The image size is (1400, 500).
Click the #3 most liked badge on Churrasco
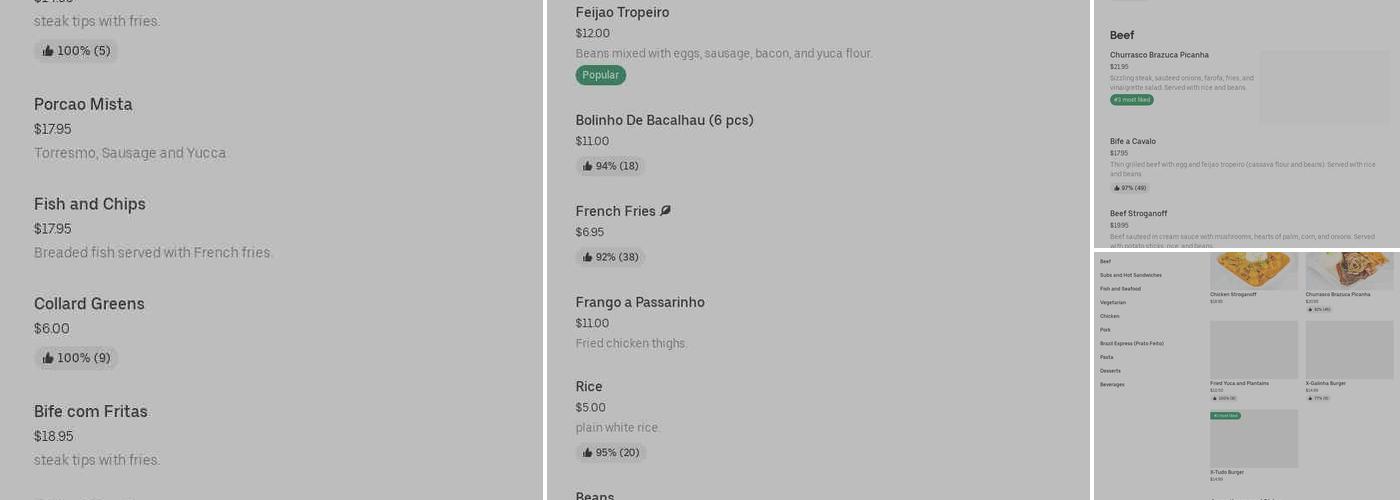[1131, 100]
